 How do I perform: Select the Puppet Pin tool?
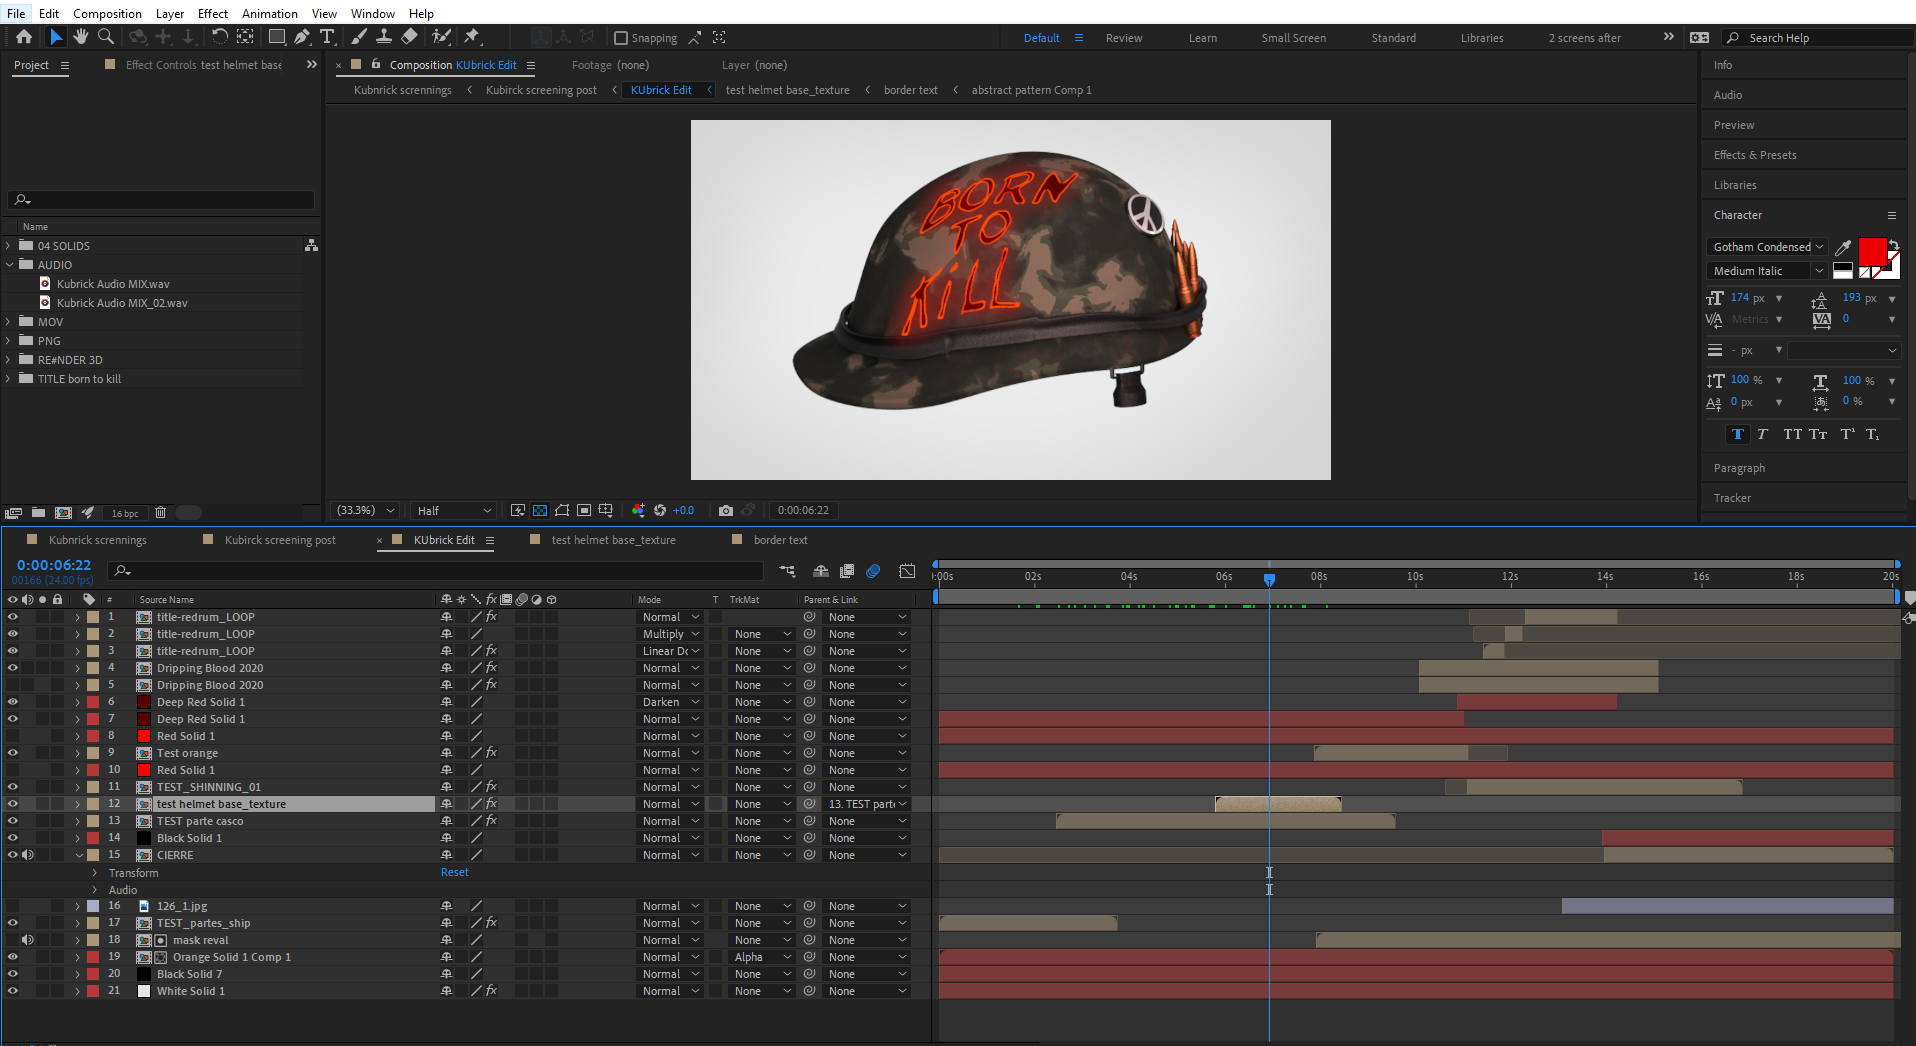click(472, 37)
